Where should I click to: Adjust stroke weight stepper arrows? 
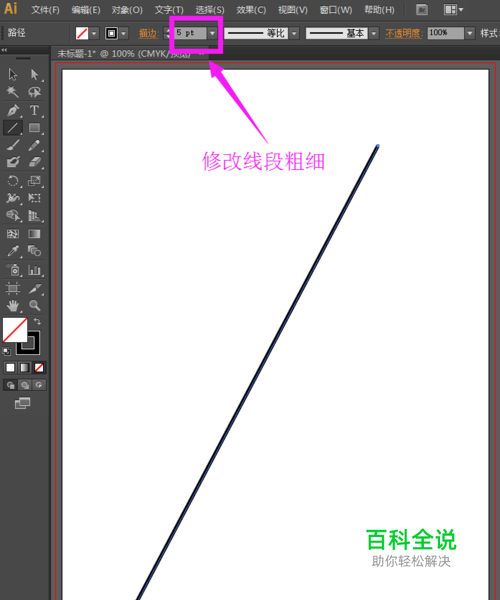pos(168,33)
